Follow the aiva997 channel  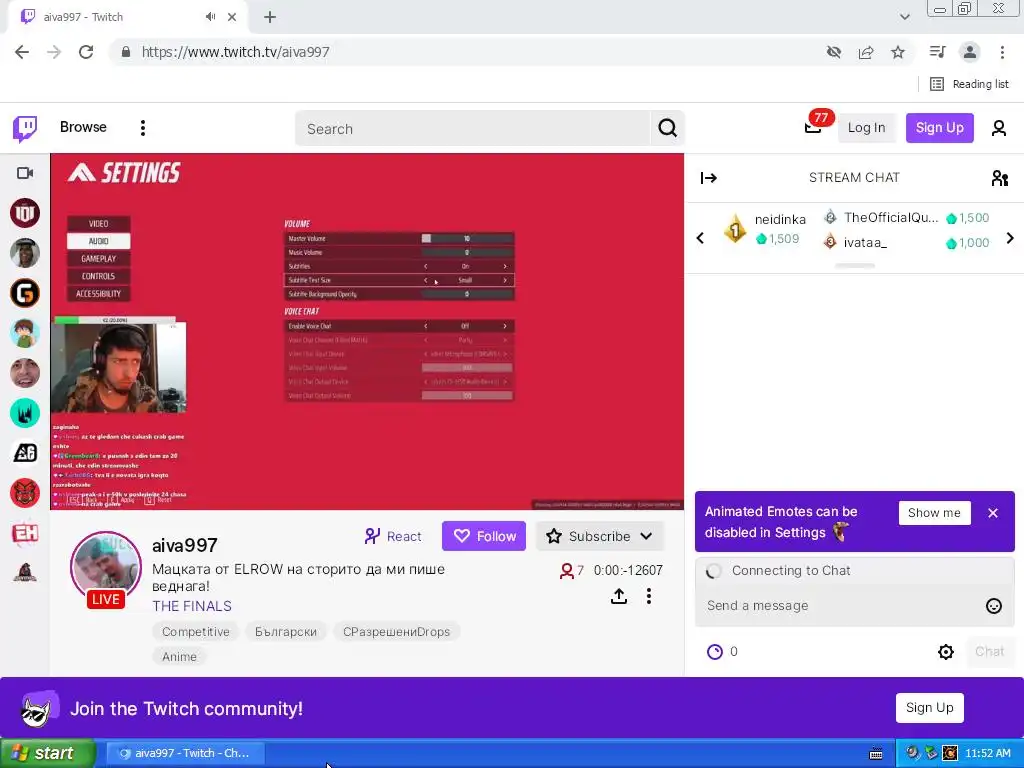pyautogui.click(x=484, y=536)
